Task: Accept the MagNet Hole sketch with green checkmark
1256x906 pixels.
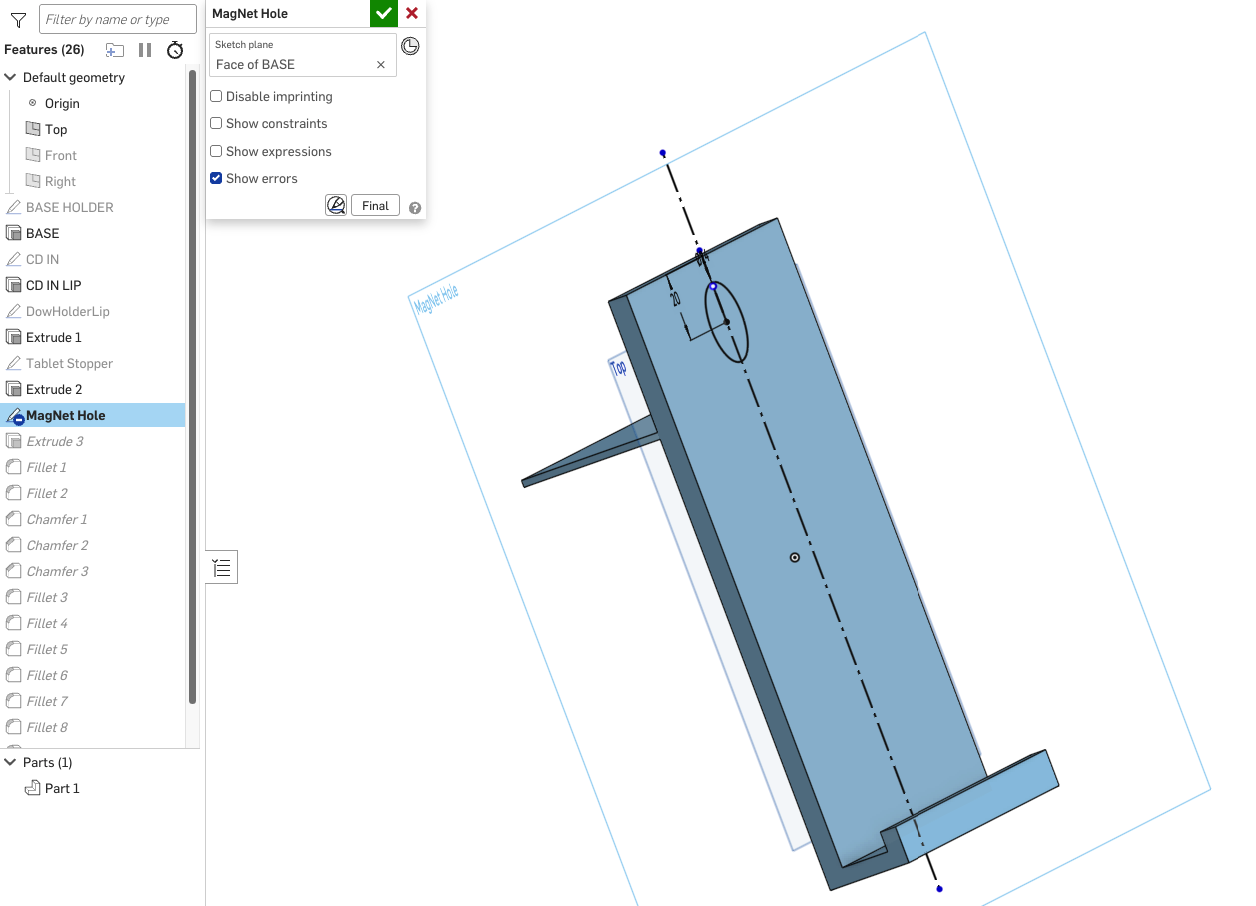Action: tap(383, 14)
